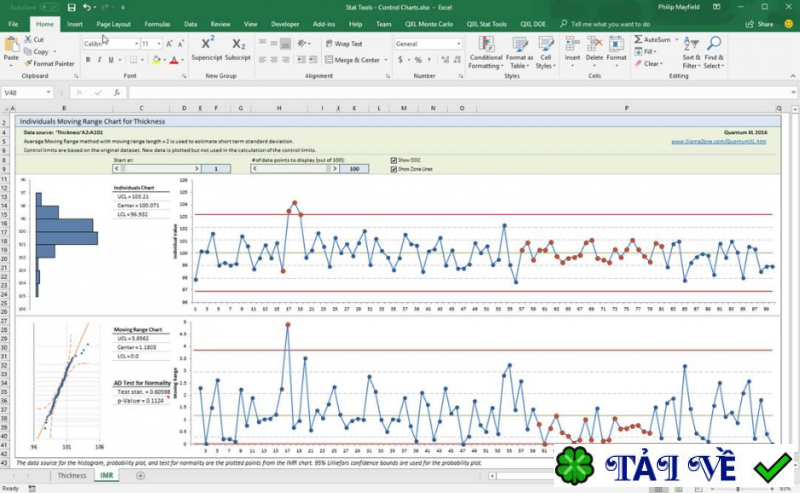Switch to the Insert tab
800x493 pixels.
pyautogui.click(x=75, y=24)
